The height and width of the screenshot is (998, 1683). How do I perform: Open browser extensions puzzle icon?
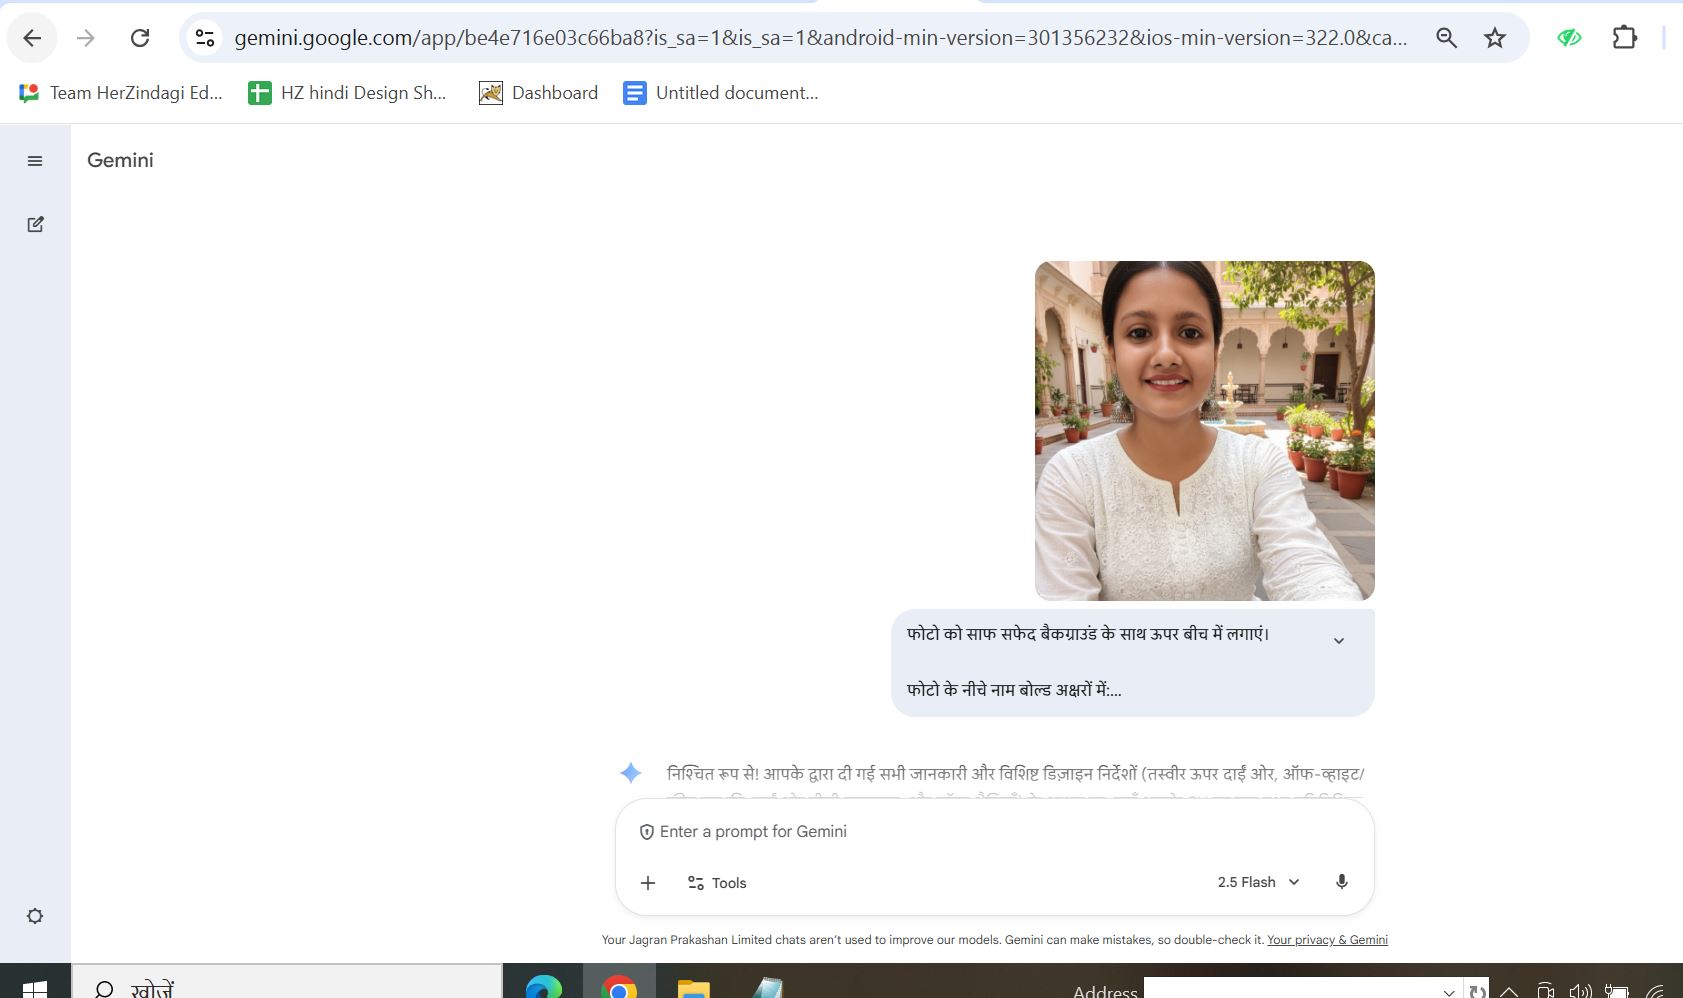1624,37
